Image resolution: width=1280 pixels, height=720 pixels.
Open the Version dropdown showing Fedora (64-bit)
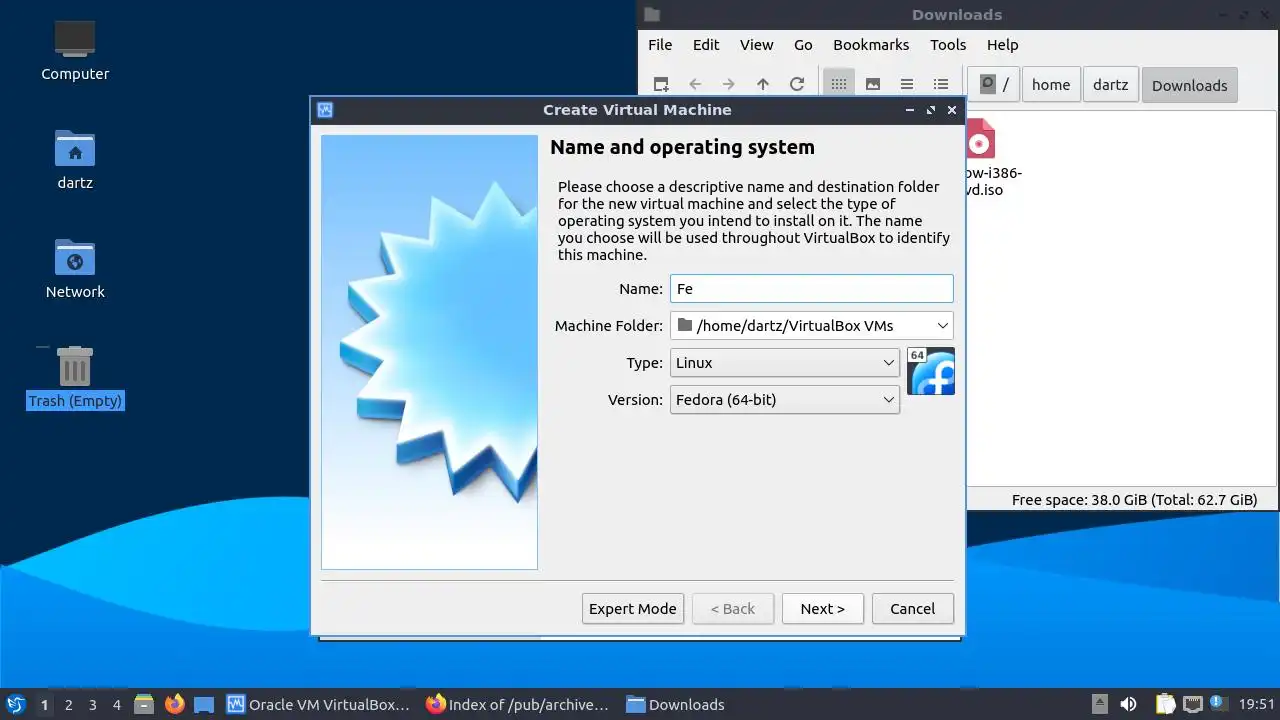(784, 400)
